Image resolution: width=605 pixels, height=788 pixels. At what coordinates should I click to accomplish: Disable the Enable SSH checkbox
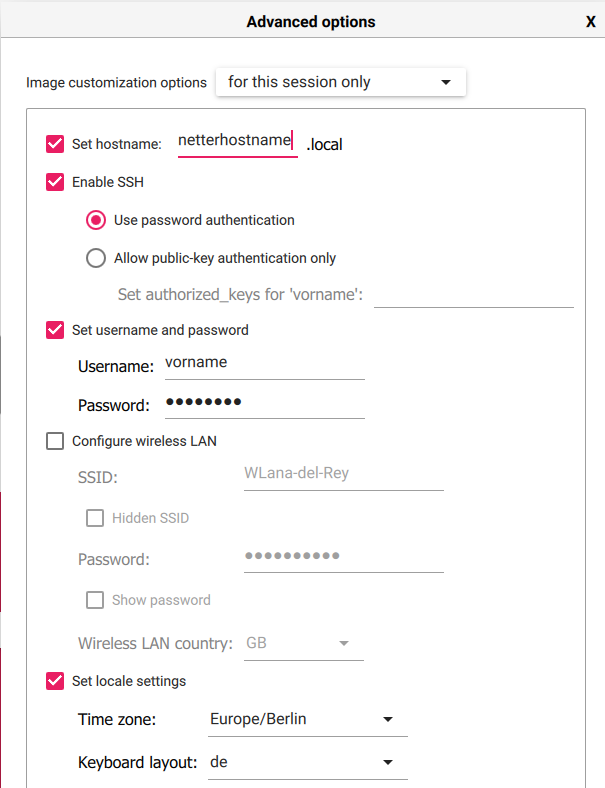56,183
